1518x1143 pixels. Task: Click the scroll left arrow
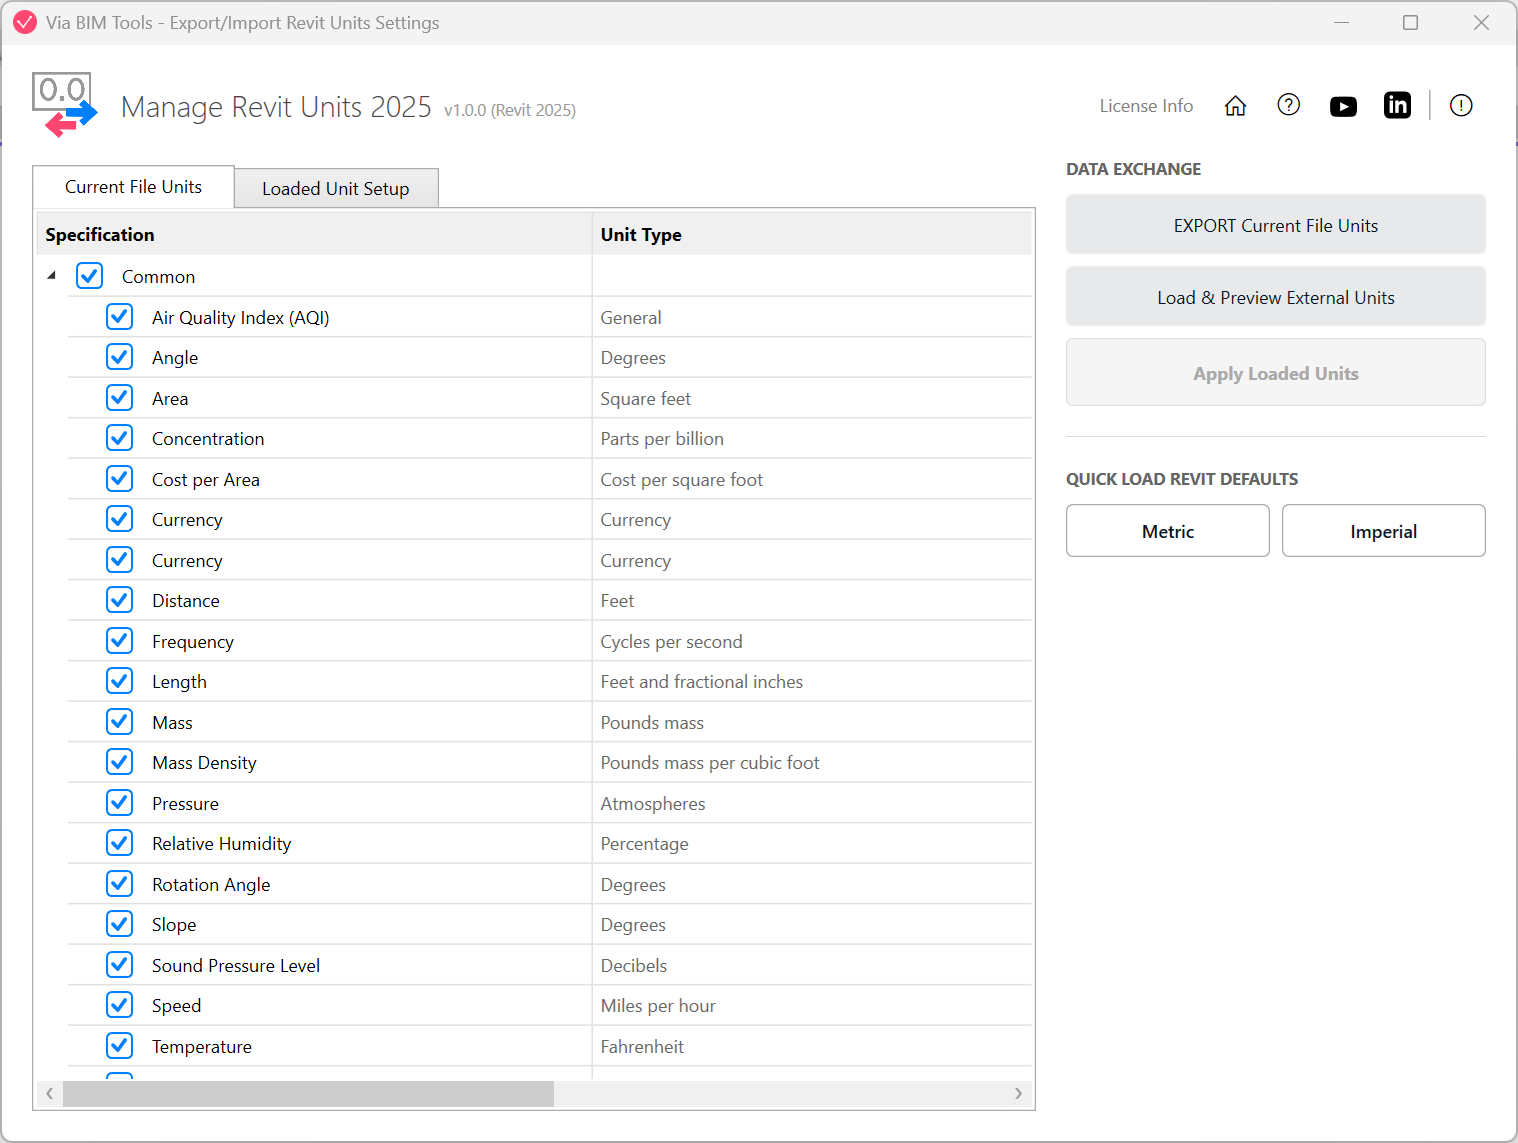click(49, 1093)
